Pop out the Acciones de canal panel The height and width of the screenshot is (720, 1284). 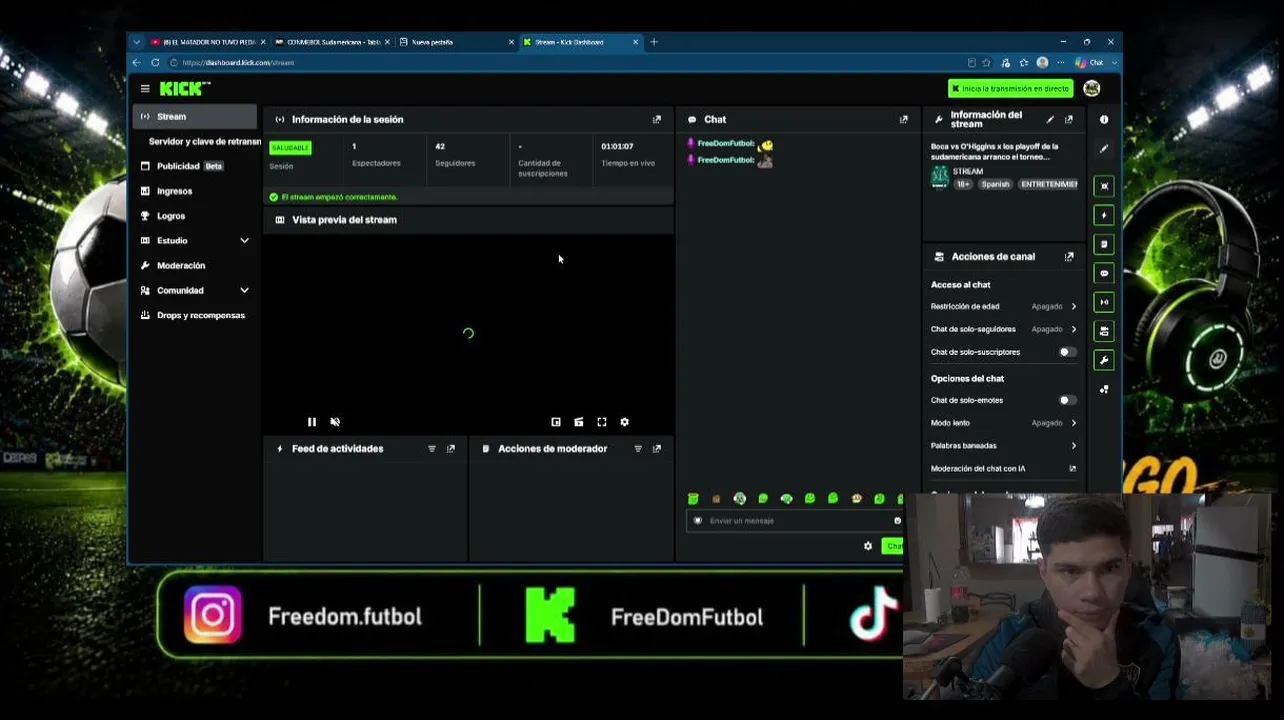(1069, 257)
